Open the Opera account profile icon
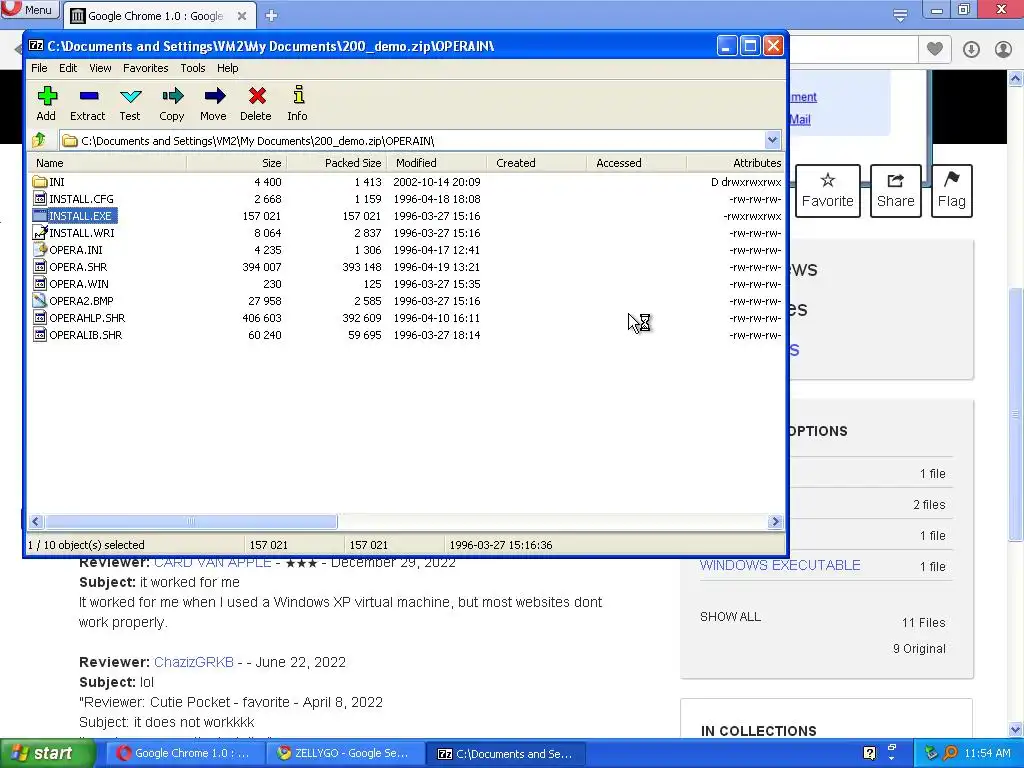Image resolution: width=1024 pixels, height=768 pixels. pos(1003,50)
